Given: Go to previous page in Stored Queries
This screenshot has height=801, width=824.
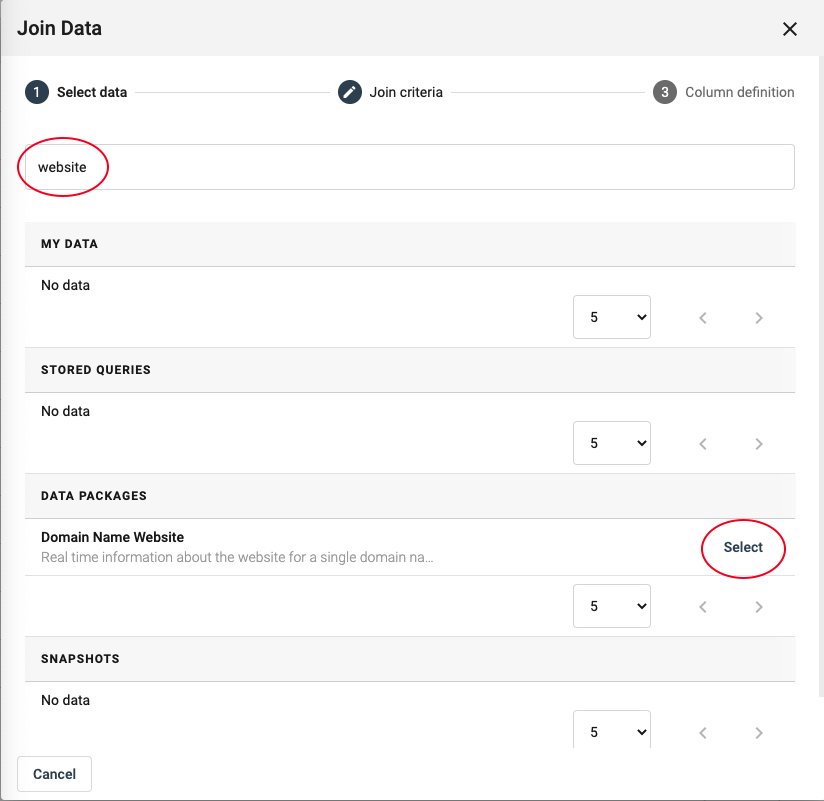Looking at the screenshot, I should click(x=703, y=444).
